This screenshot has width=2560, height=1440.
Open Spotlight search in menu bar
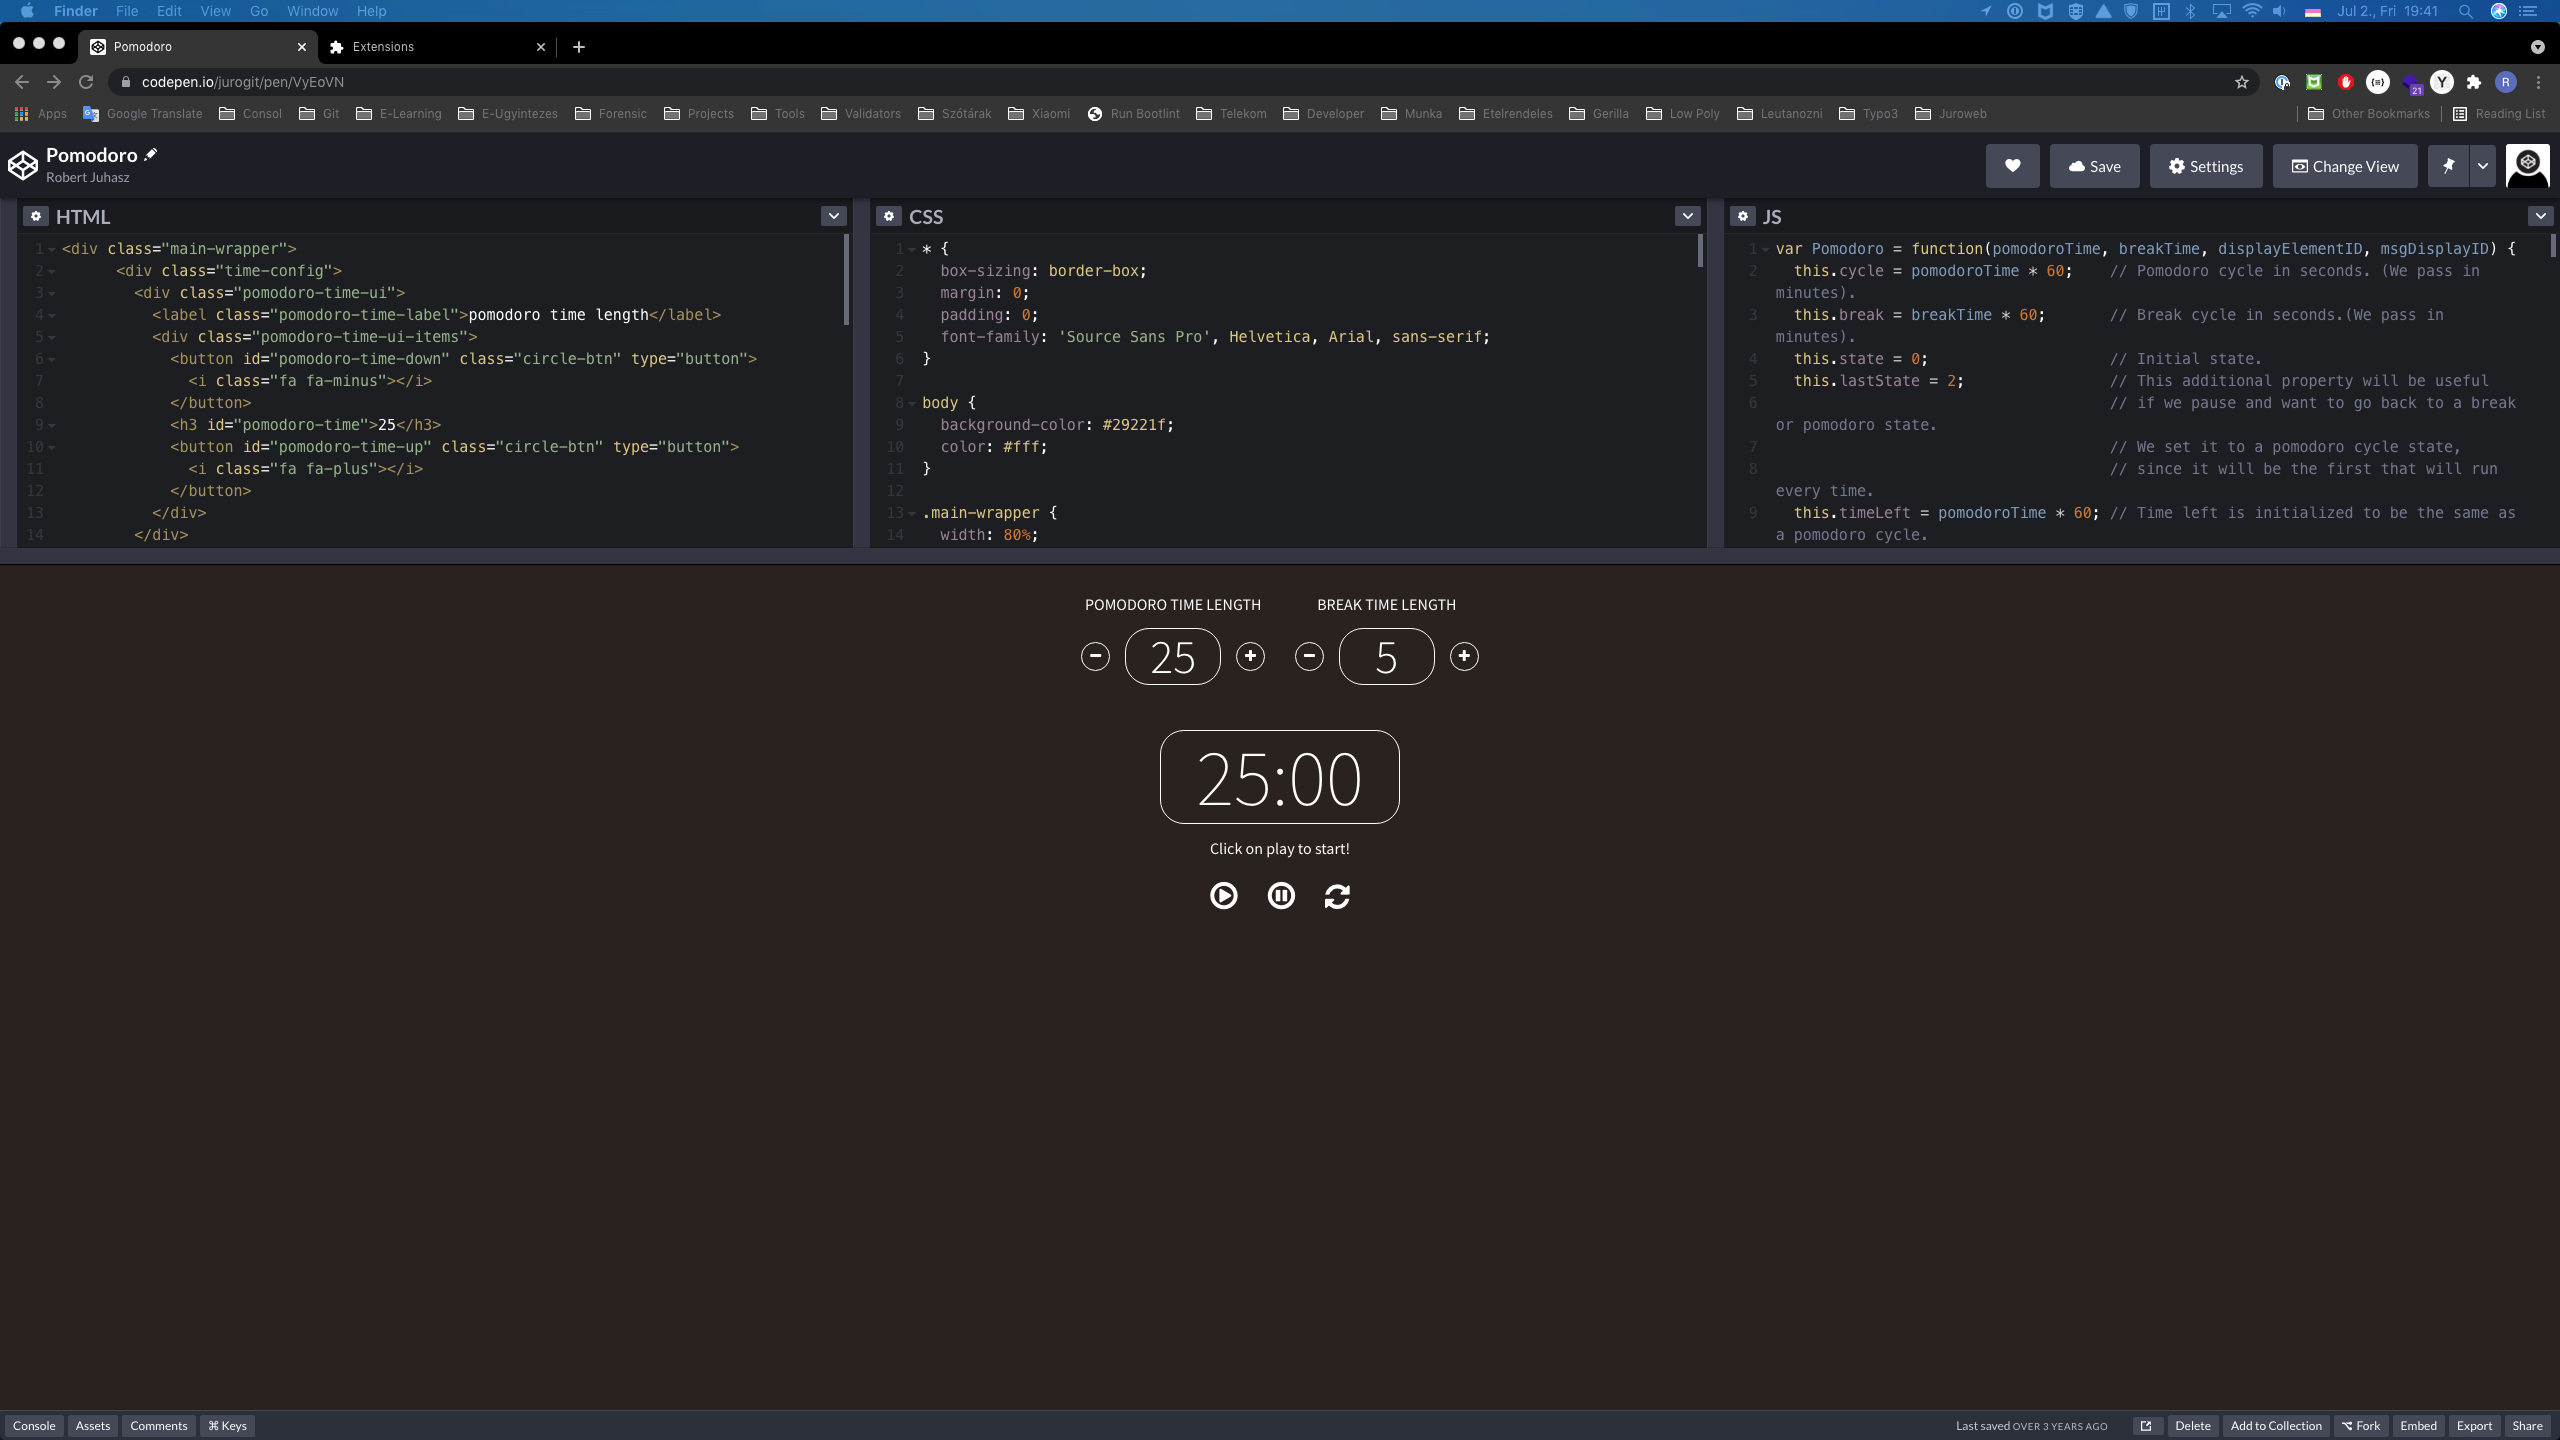point(2465,11)
